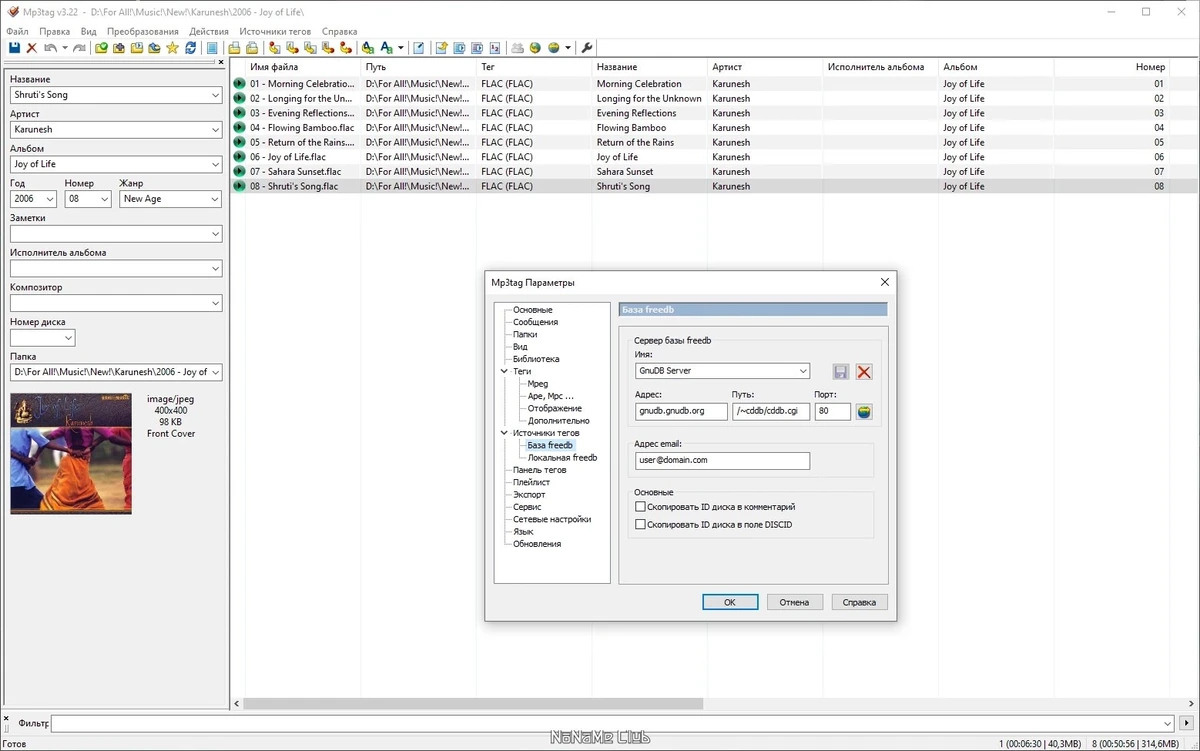The width and height of the screenshot is (1200, 751).
Task: Select Локальная freedb in settings tree
Action: coord(562,458)
